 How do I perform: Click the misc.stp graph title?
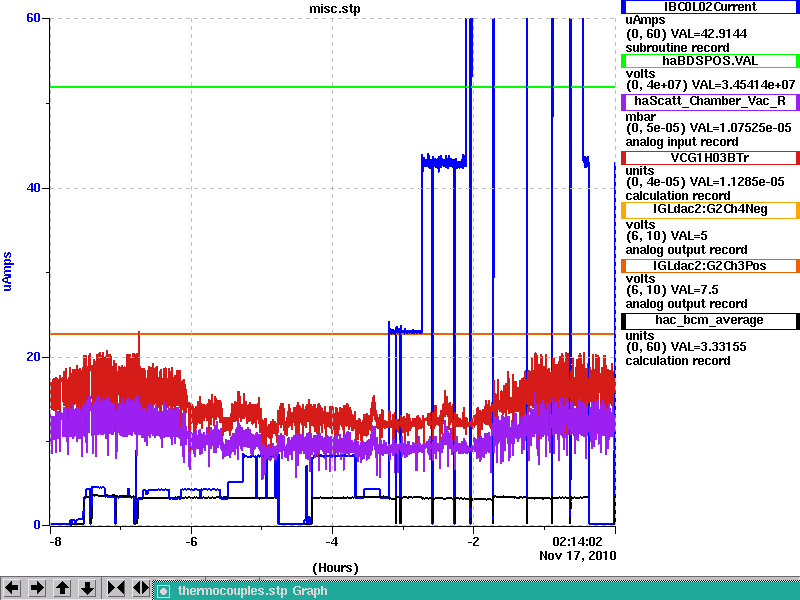[335, 9]
